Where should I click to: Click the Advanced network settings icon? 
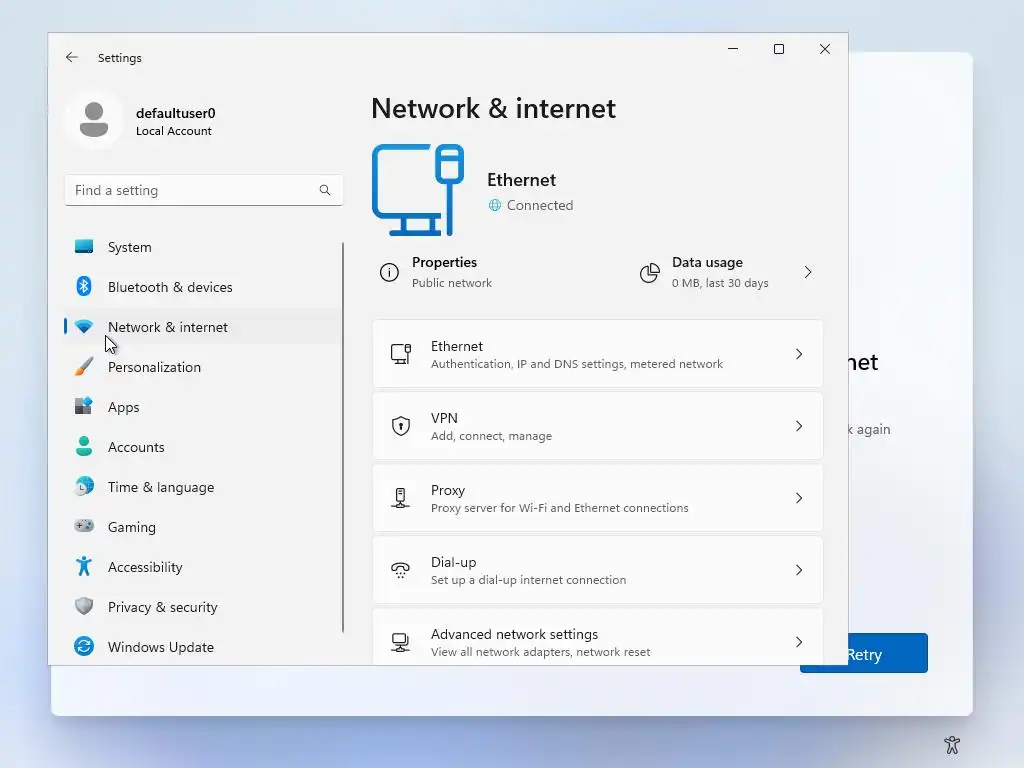tap(400, 642)
